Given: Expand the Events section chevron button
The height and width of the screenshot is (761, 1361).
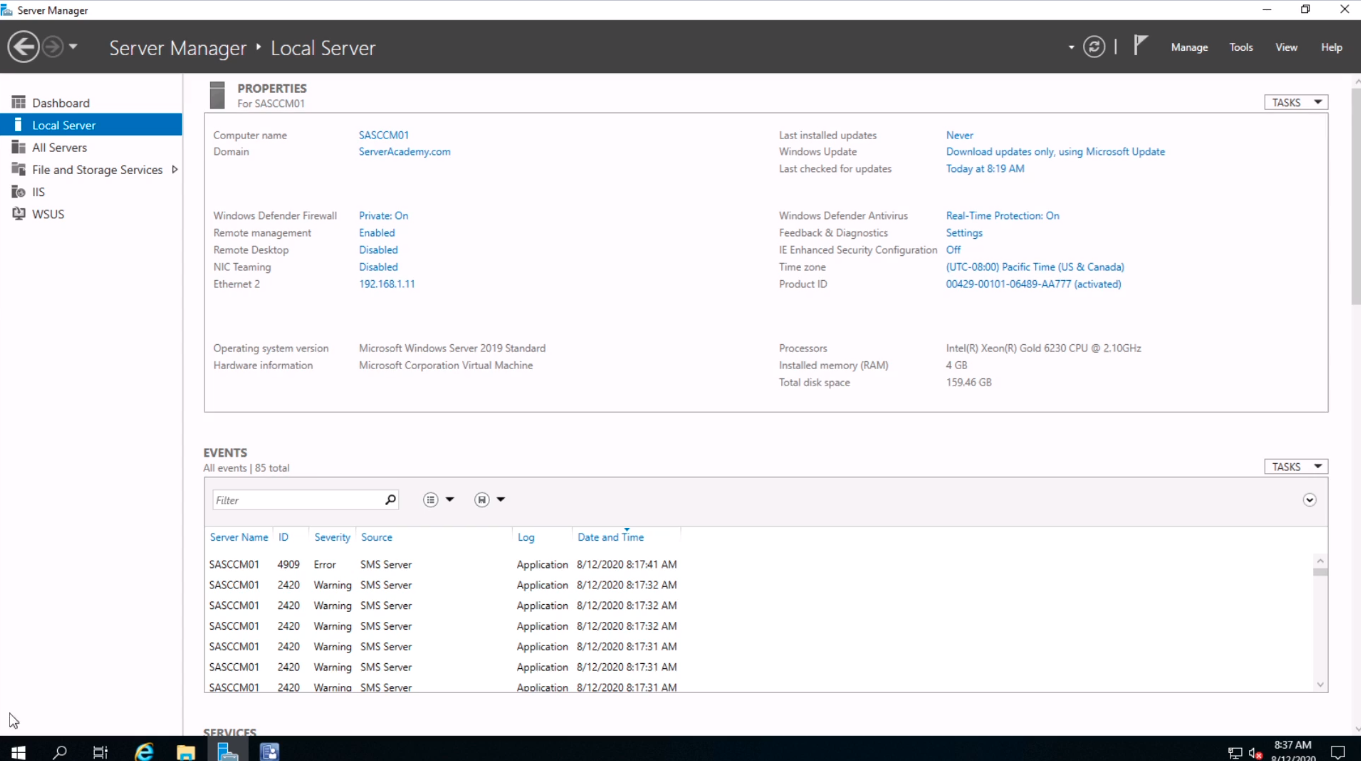Looking at the screenshot, I should 1309,500.
